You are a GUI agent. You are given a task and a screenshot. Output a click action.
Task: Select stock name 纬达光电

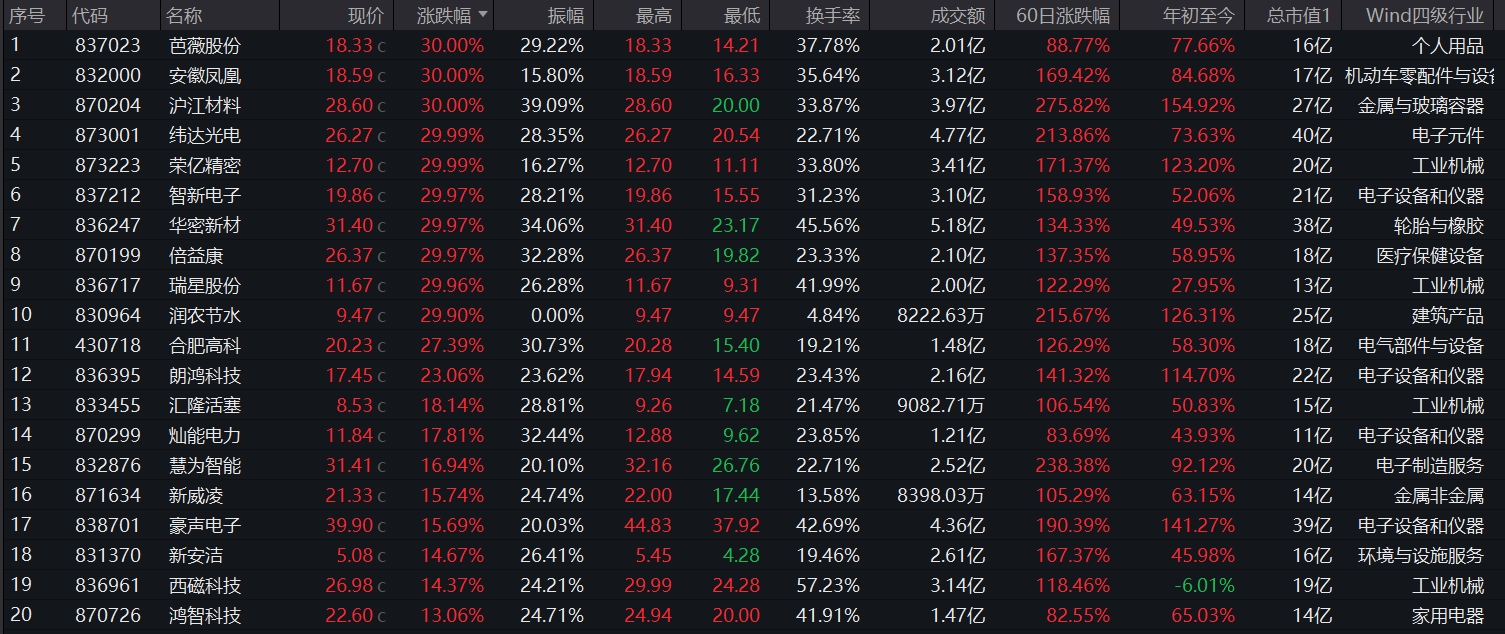[205, 135]
